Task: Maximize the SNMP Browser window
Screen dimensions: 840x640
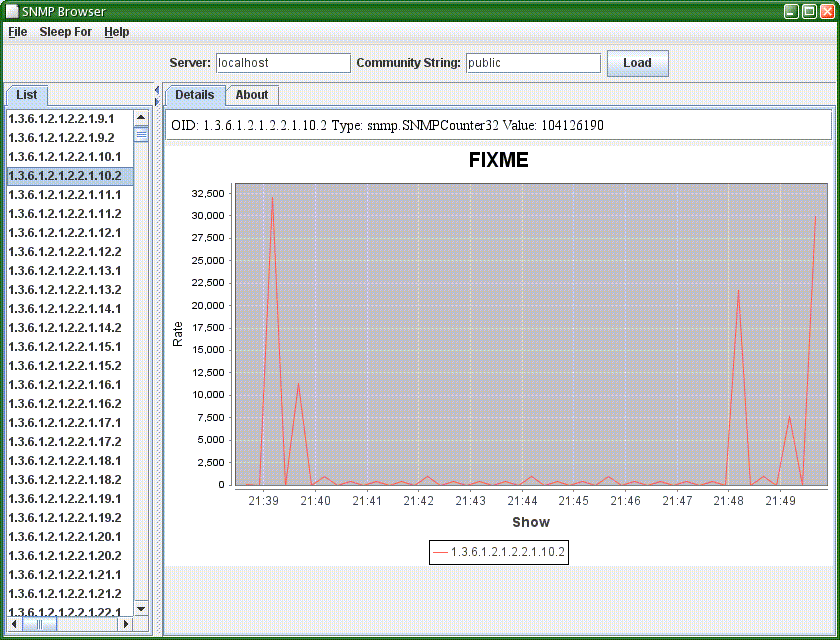Action: point(809,11)
